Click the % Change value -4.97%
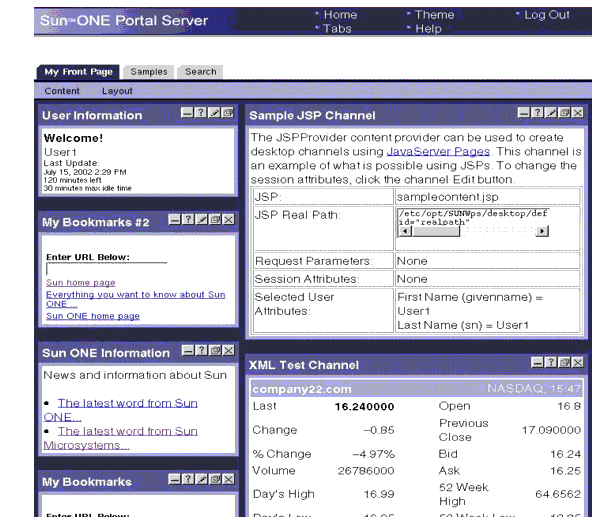Viewport: 609px width, 517px height. [373, 454]
